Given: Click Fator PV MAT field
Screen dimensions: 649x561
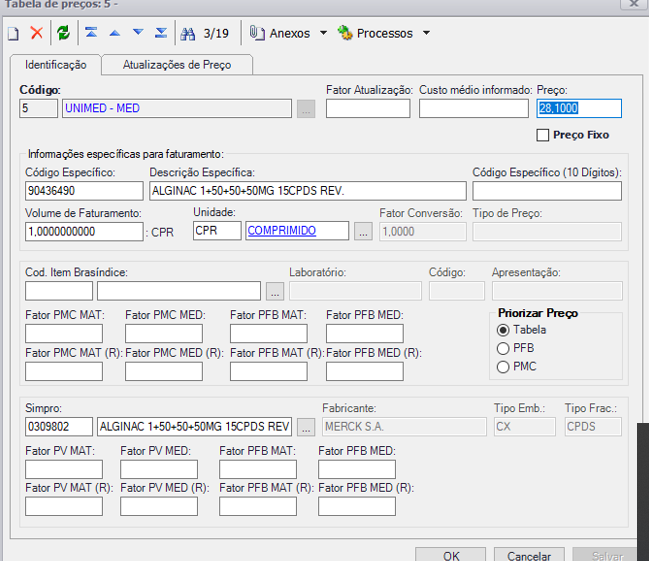Looking at the screenshot, I should 64,470.
